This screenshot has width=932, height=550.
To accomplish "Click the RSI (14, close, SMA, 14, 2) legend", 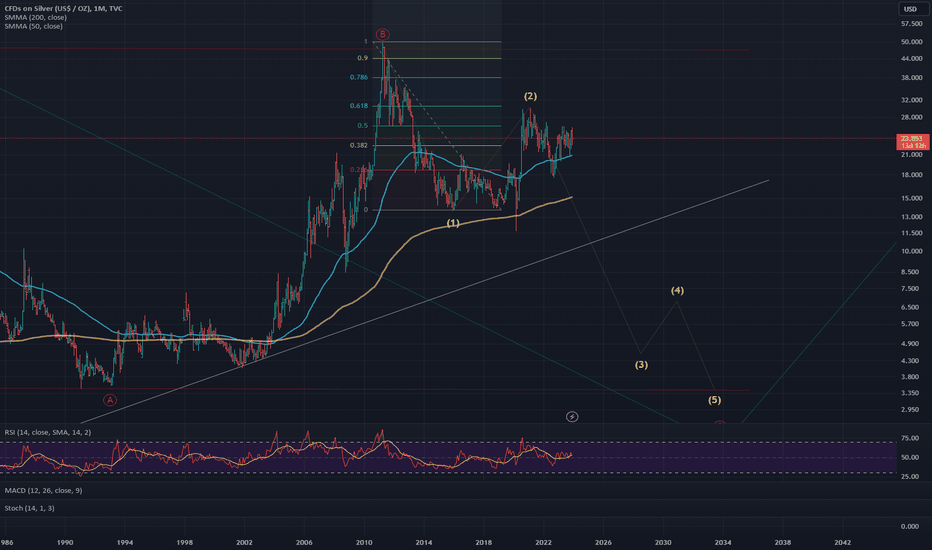I will pos(48,432).
